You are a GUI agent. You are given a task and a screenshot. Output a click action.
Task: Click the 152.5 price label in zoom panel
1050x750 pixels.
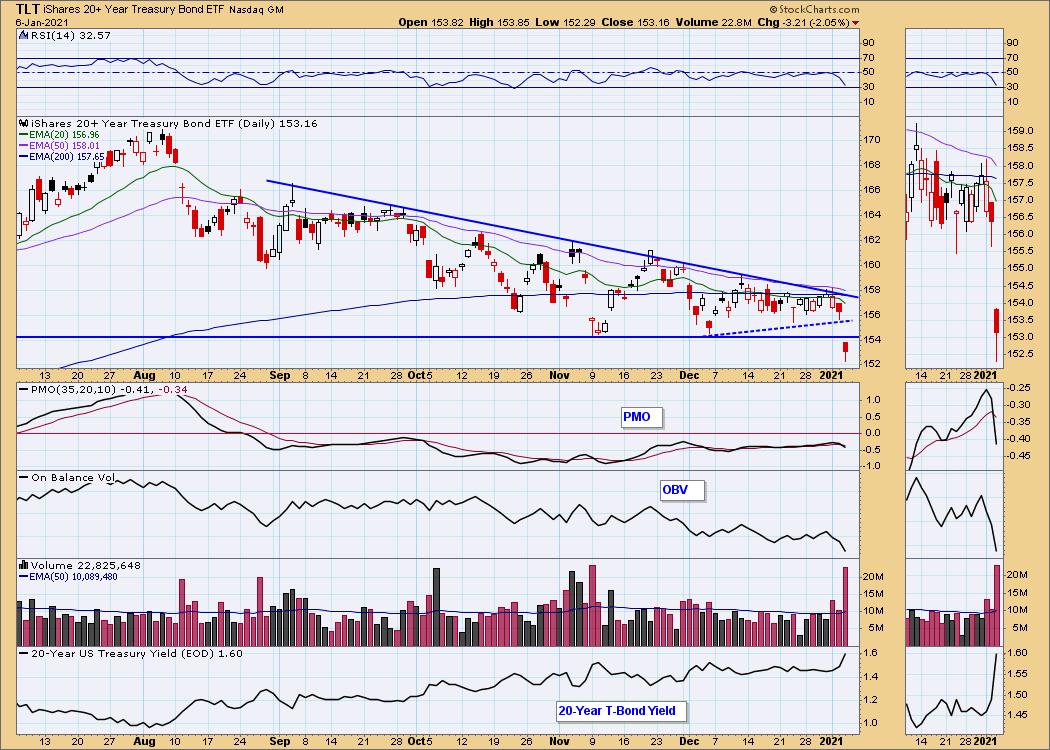1022,354
